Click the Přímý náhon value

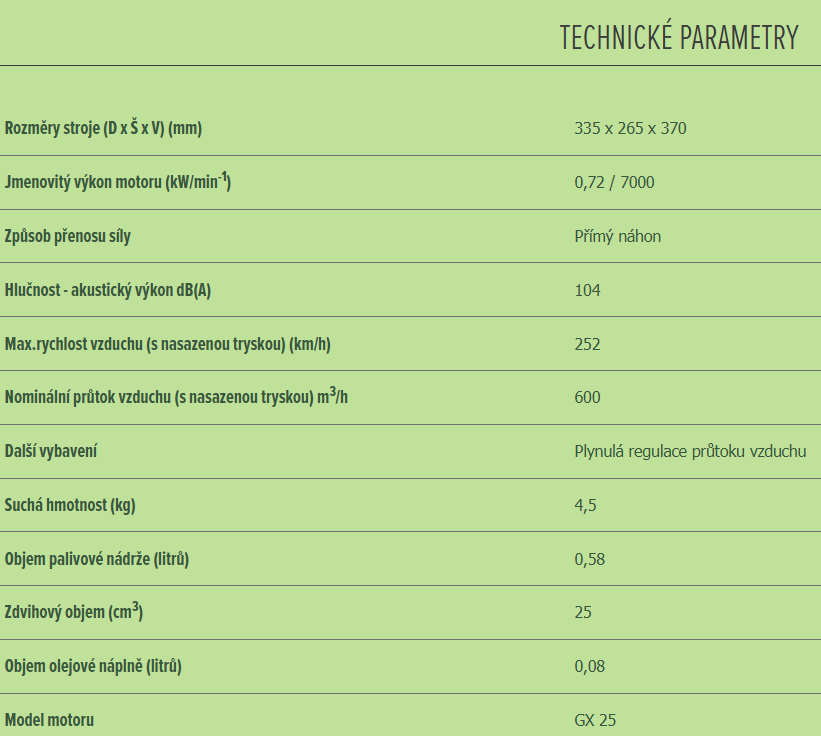click(617, 236)
